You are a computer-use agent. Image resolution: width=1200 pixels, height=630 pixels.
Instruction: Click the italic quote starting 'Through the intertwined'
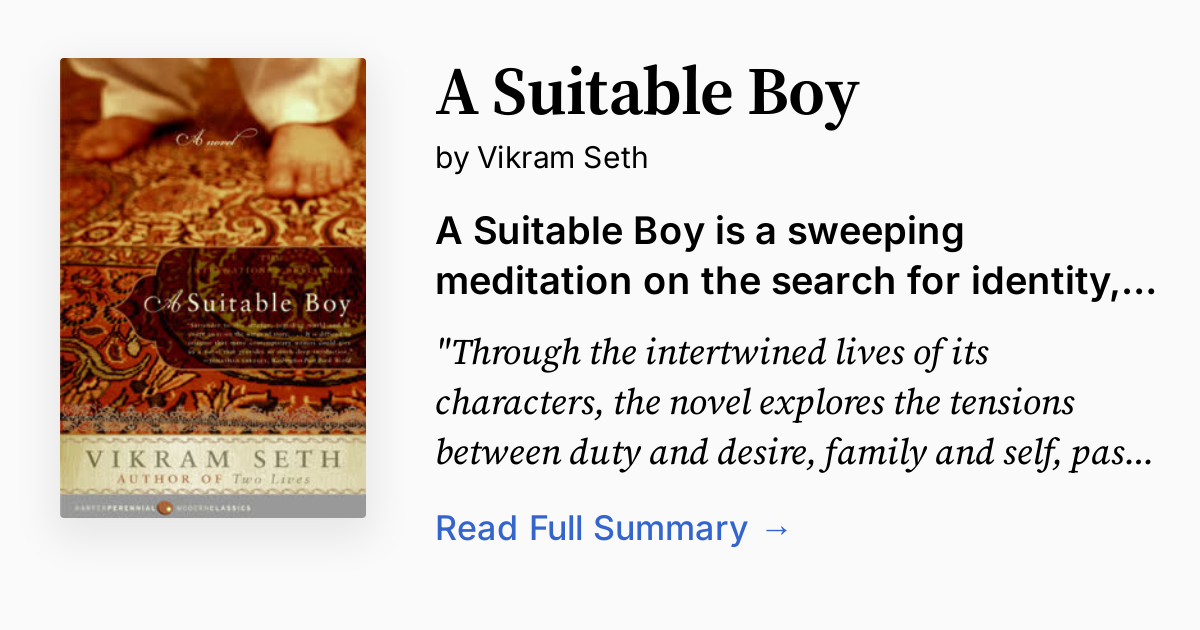tap(710, 352)
